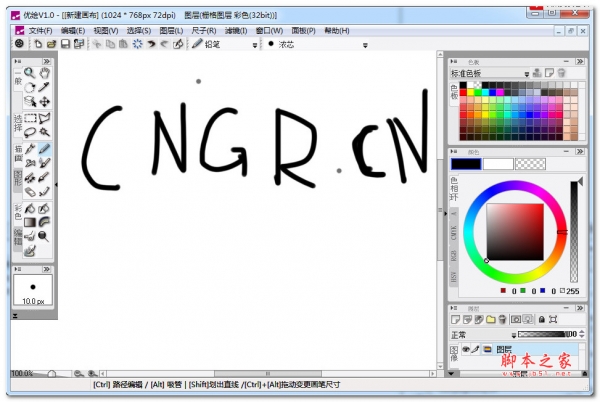The height and width of the screenshot is (402, 600).
Task: Select the Lasso selection tool
Action: [30, 132]
